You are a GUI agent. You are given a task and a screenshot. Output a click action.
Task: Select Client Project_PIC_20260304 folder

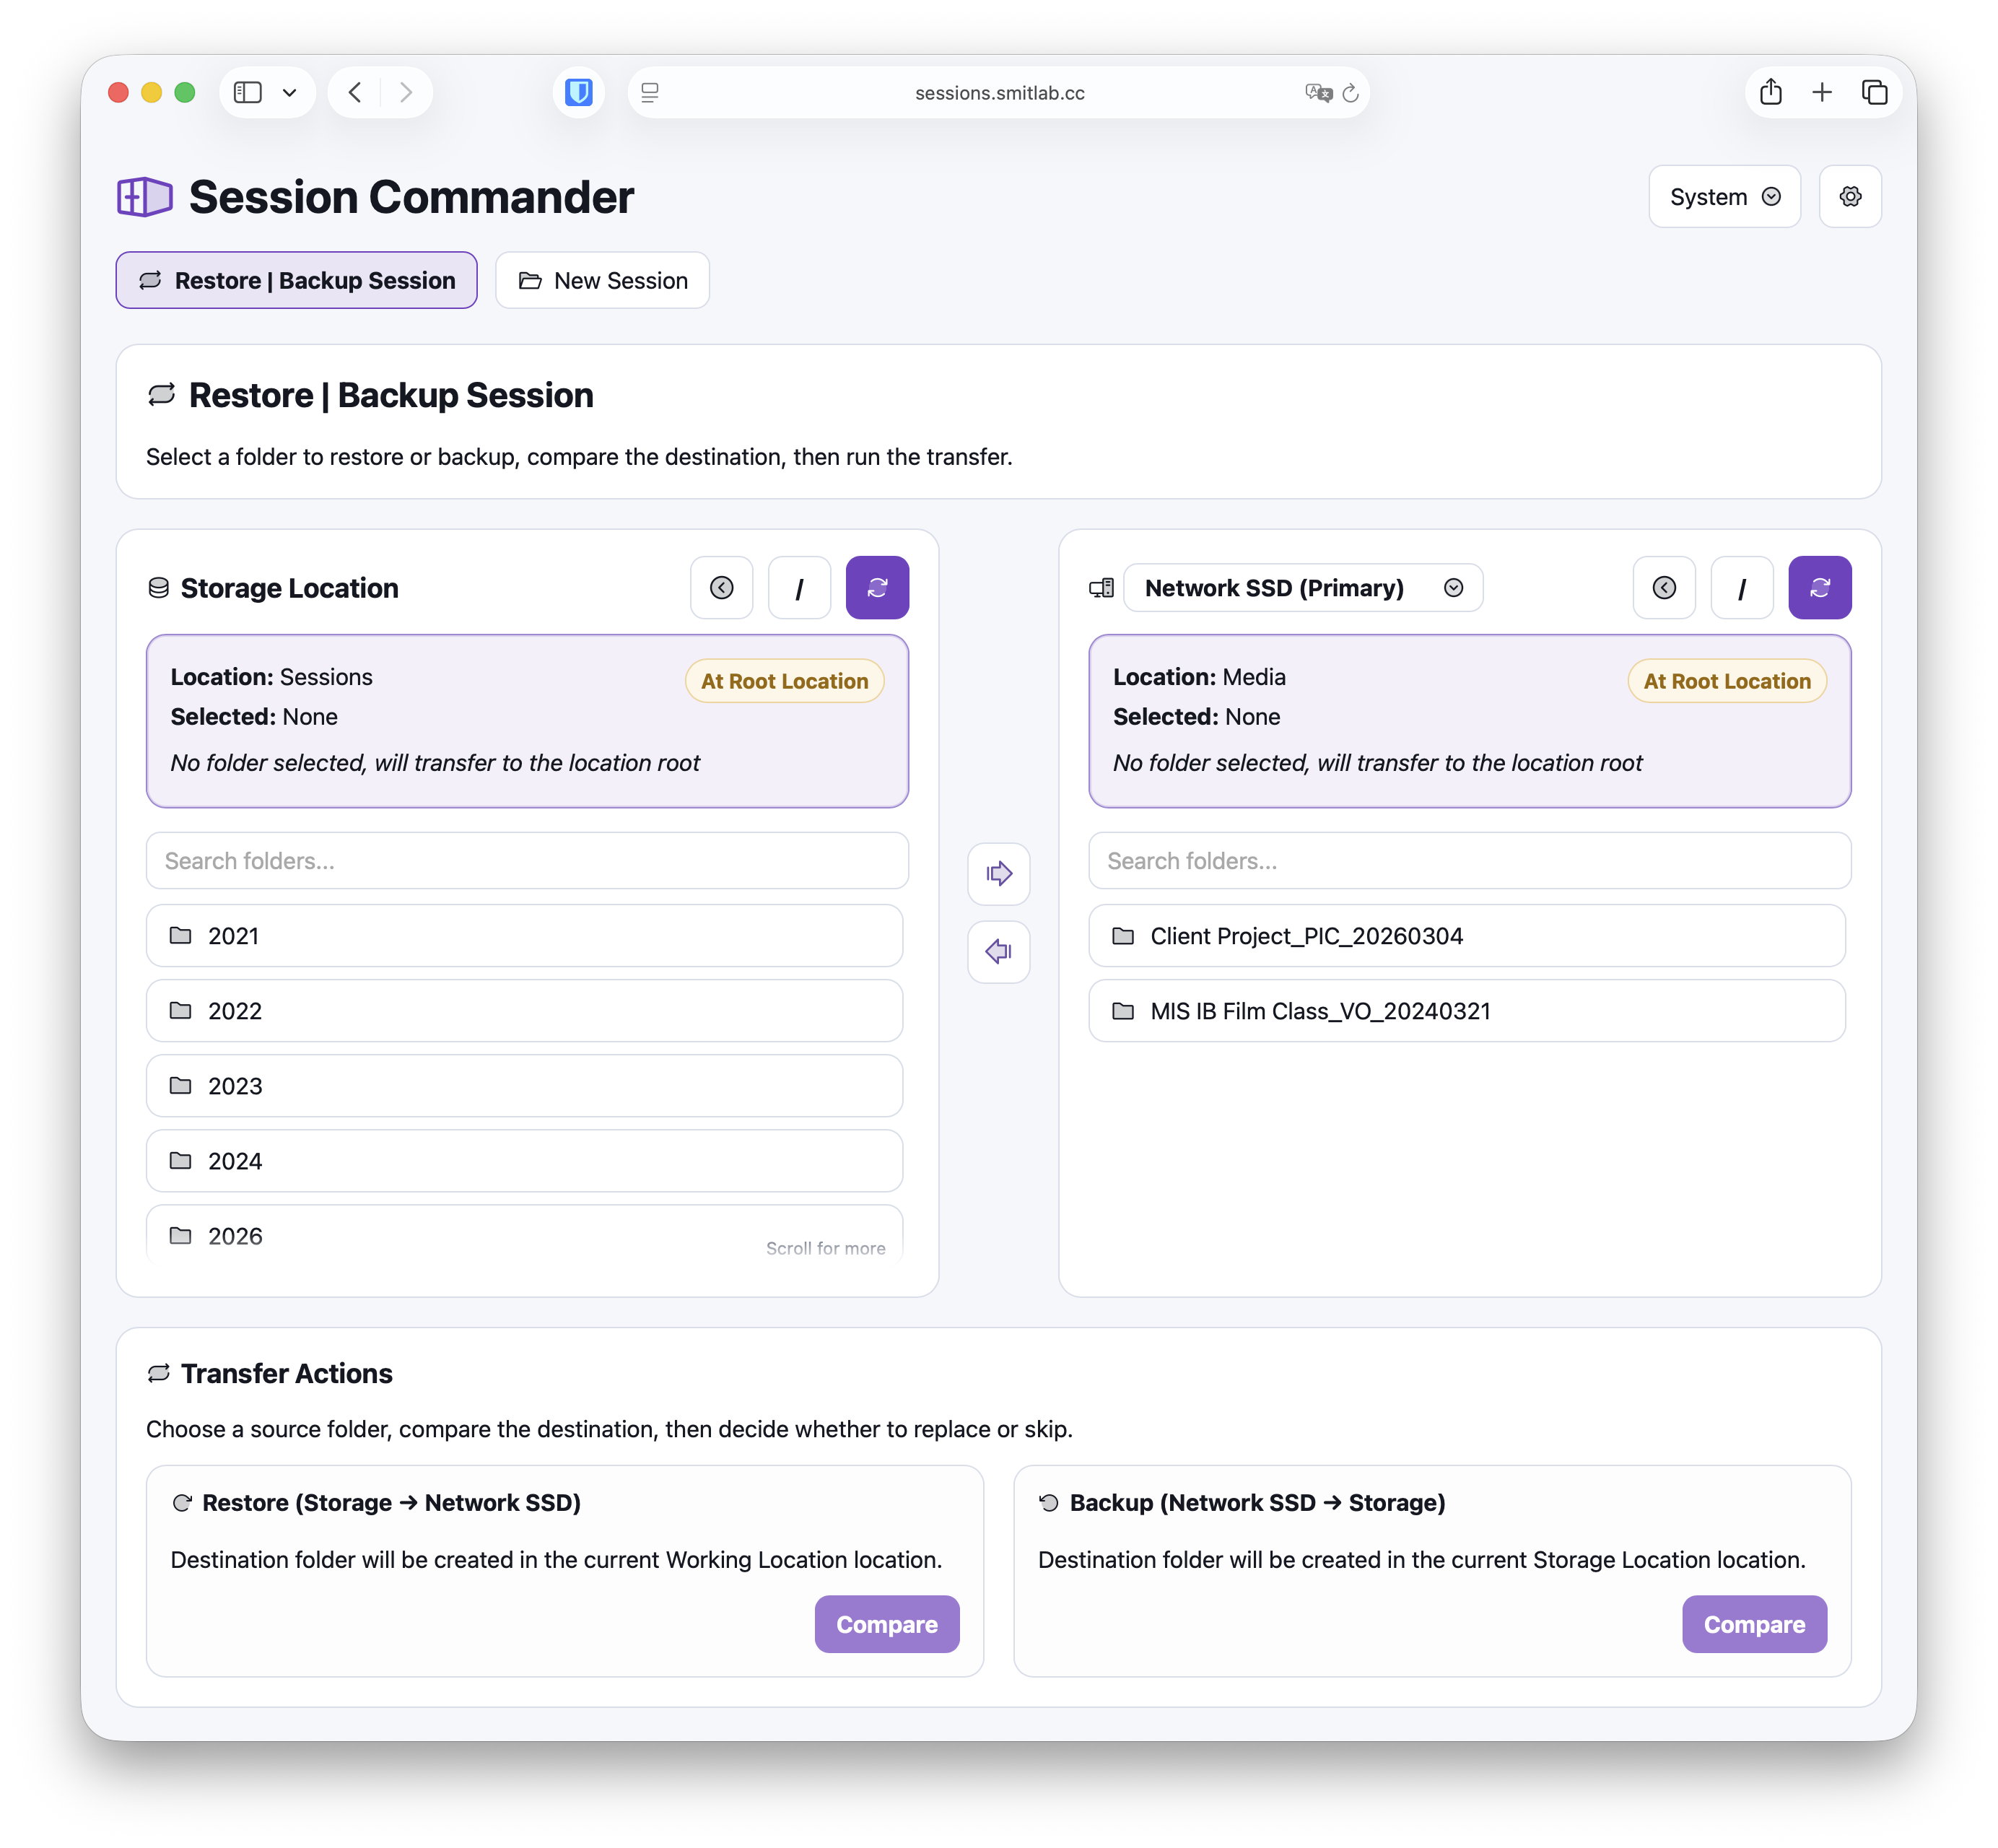tap(1466, 936)
